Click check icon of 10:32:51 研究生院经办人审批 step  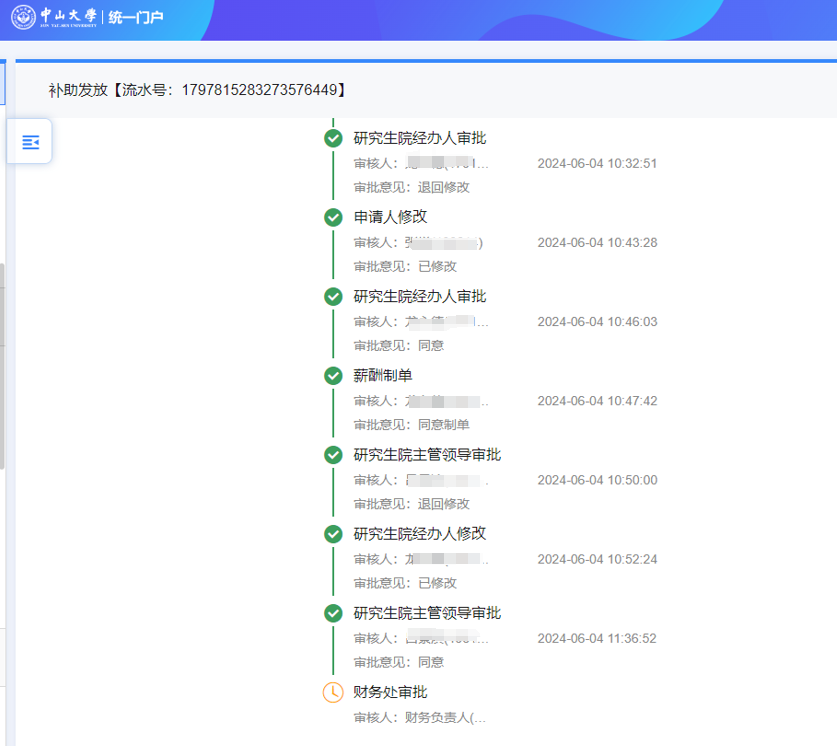pos(333,138)
